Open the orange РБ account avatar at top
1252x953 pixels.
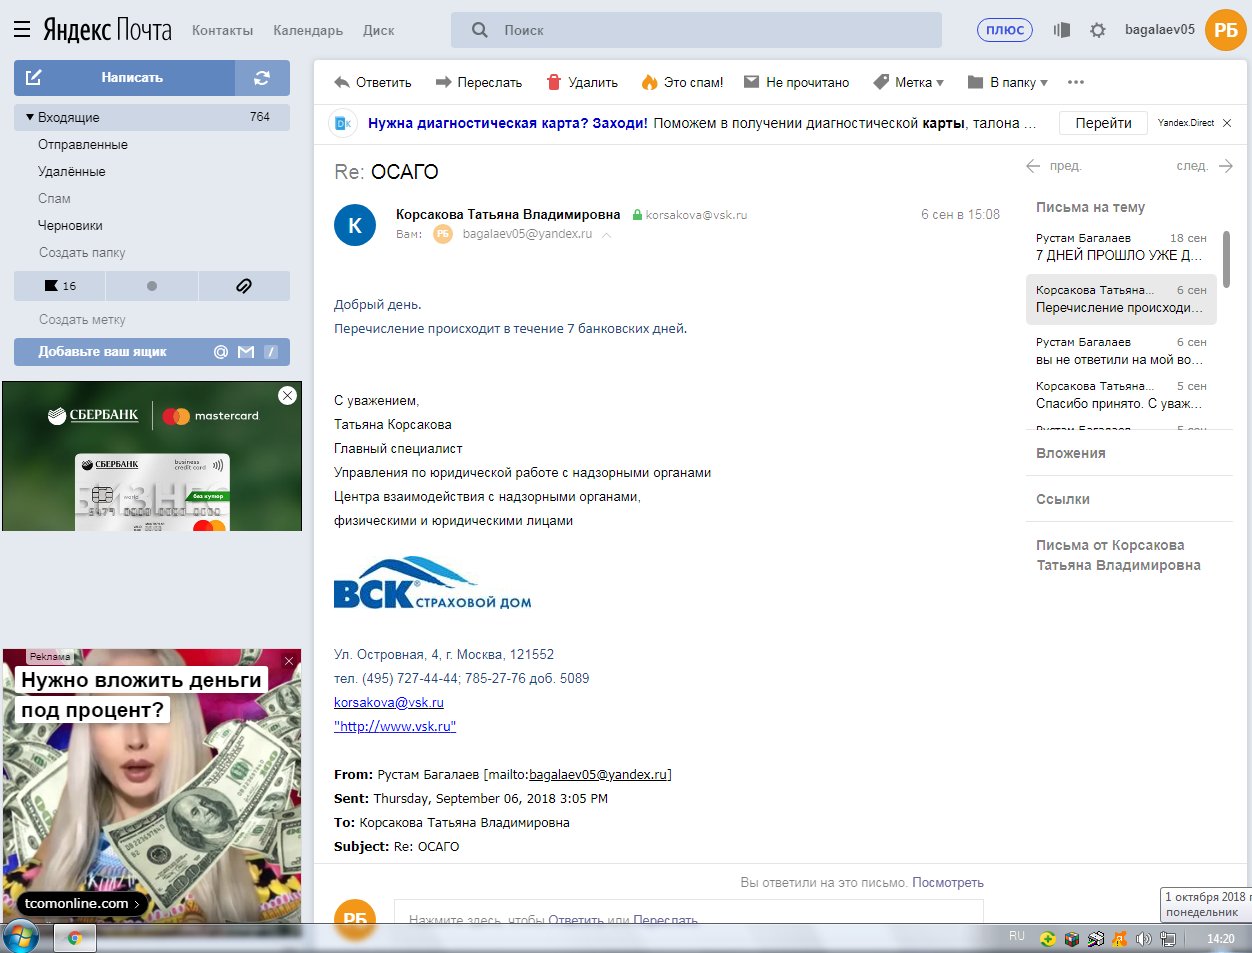(1226, 30)
